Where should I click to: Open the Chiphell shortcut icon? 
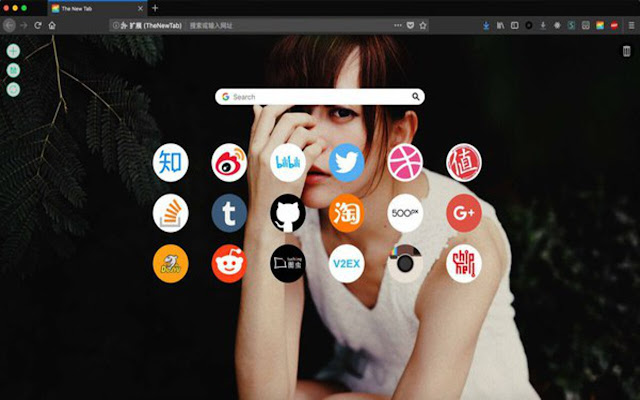[464, 264]
